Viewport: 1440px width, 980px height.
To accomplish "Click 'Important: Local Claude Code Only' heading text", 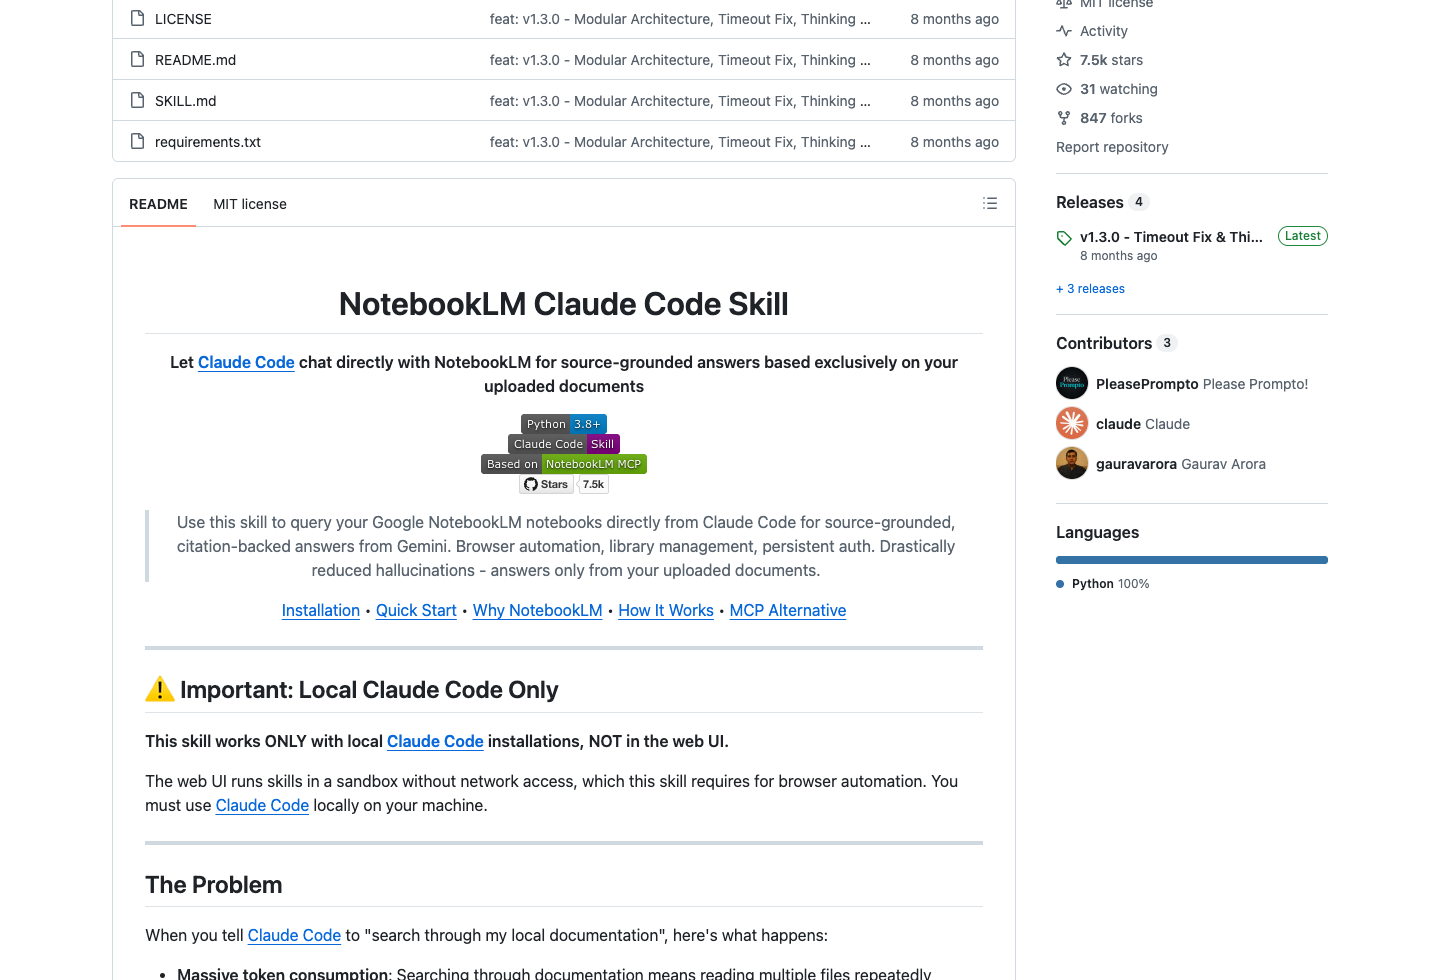I will (x=369, y=690).
